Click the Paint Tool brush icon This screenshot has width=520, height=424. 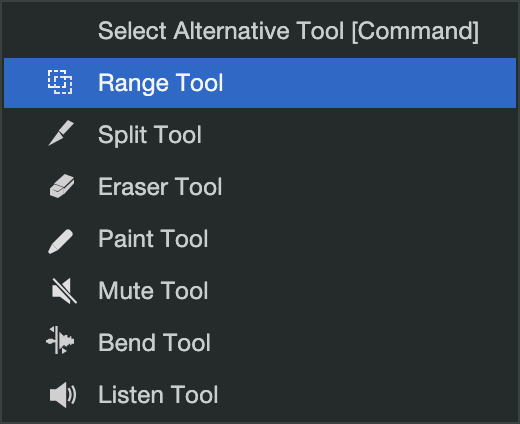[61, 242]
